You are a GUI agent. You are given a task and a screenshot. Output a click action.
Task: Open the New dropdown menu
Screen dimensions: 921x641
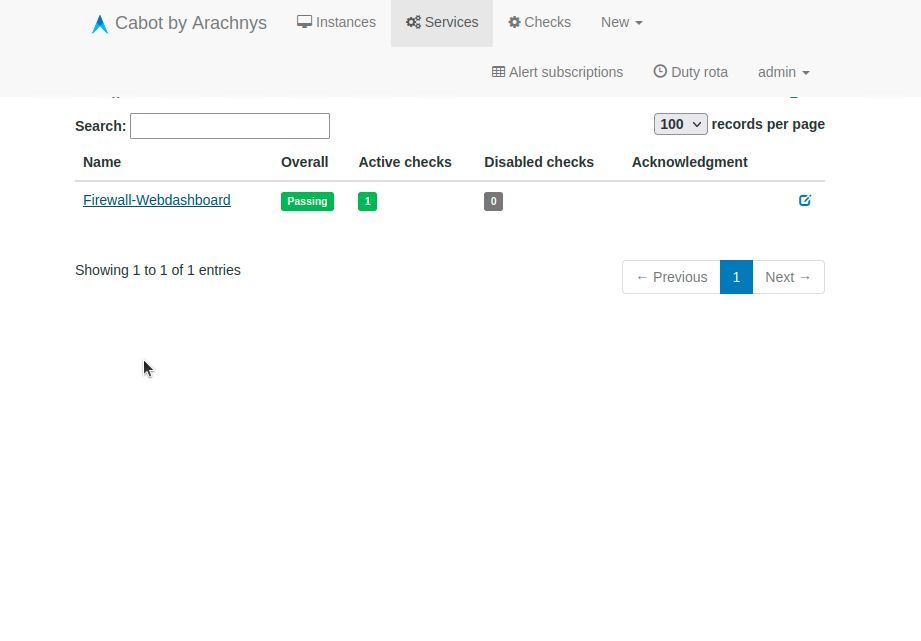point(621,21)
